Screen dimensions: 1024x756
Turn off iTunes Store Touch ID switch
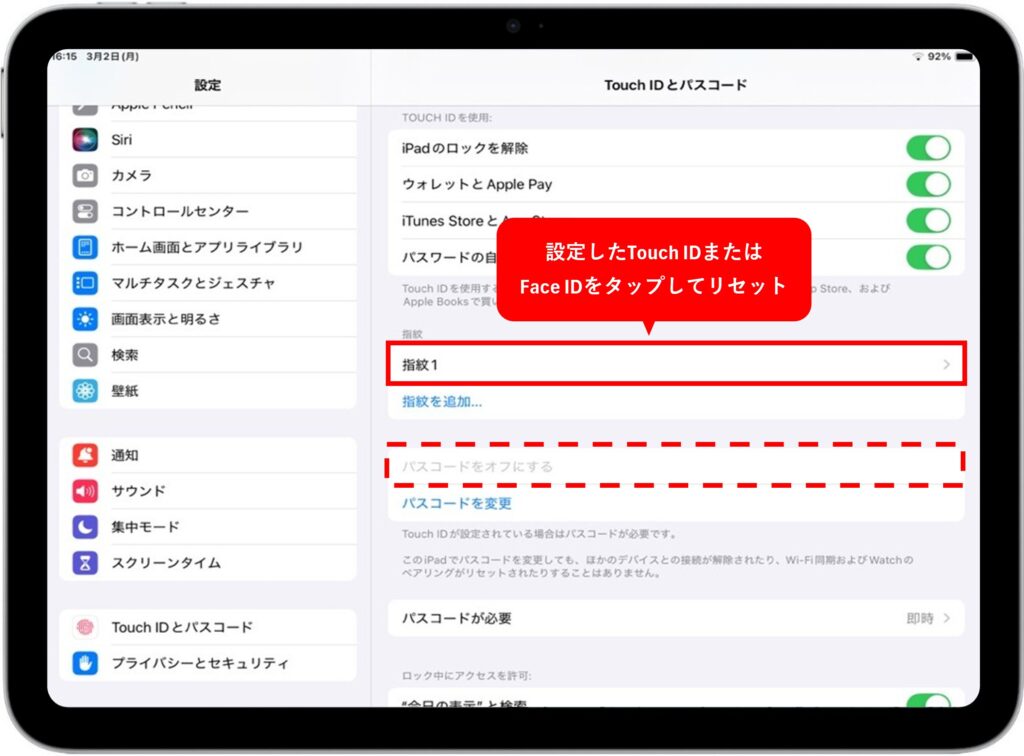tap(927, 220)
